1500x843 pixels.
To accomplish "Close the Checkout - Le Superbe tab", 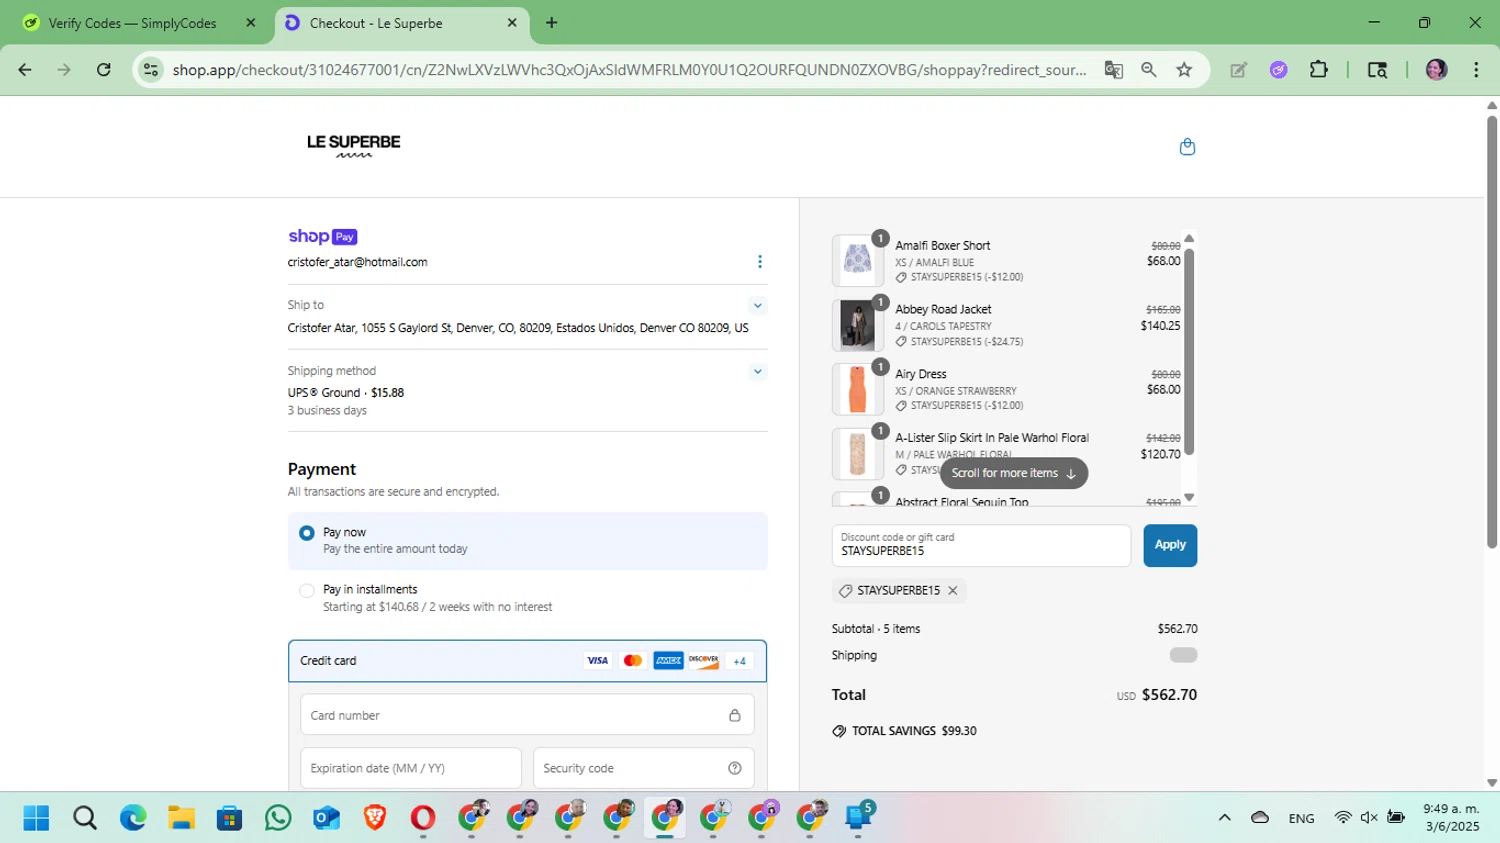I will [512, 23].
